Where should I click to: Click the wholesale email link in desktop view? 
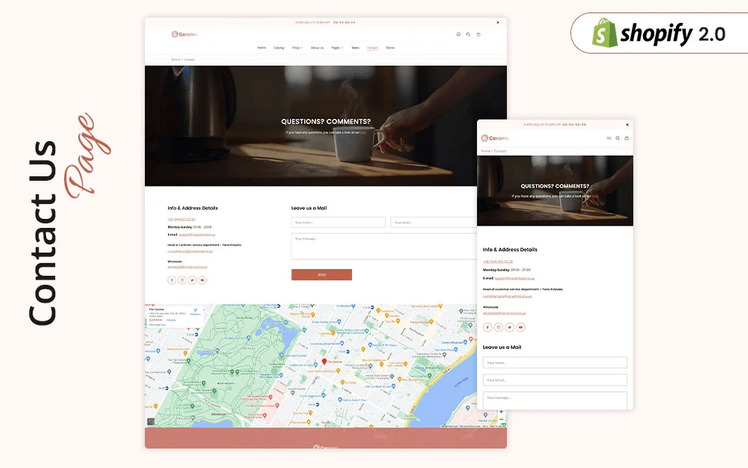point(187,267)
